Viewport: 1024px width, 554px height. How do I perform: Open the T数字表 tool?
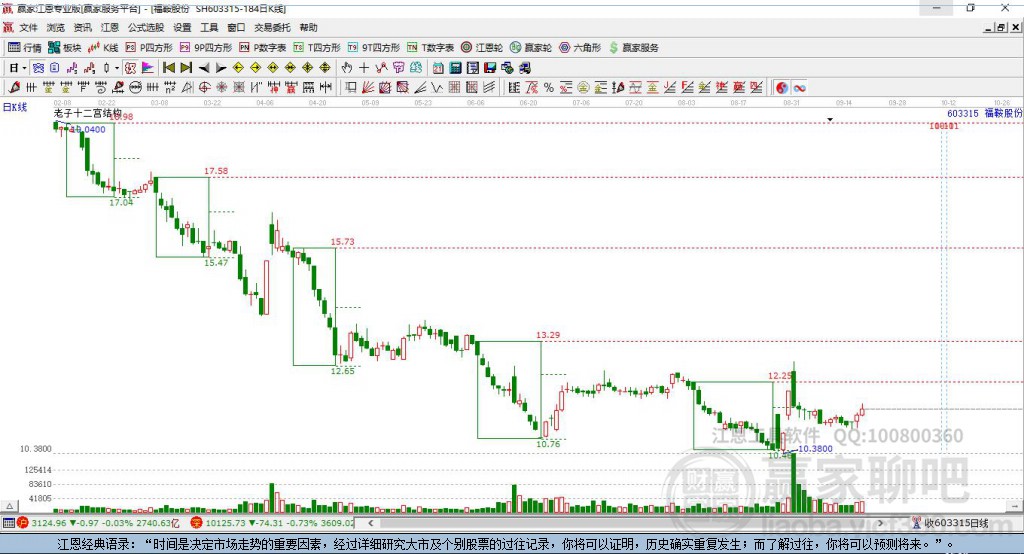[430, 48]
